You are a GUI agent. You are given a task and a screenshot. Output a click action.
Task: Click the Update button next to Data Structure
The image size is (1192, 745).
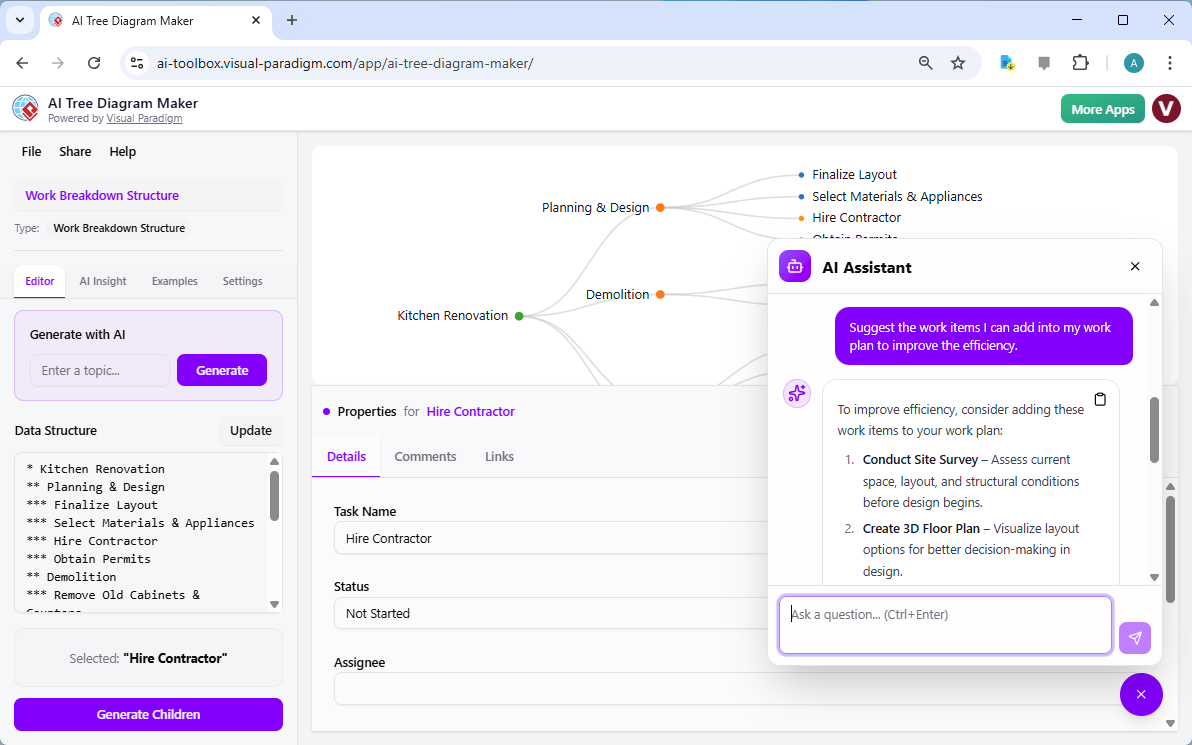point(250,430)
